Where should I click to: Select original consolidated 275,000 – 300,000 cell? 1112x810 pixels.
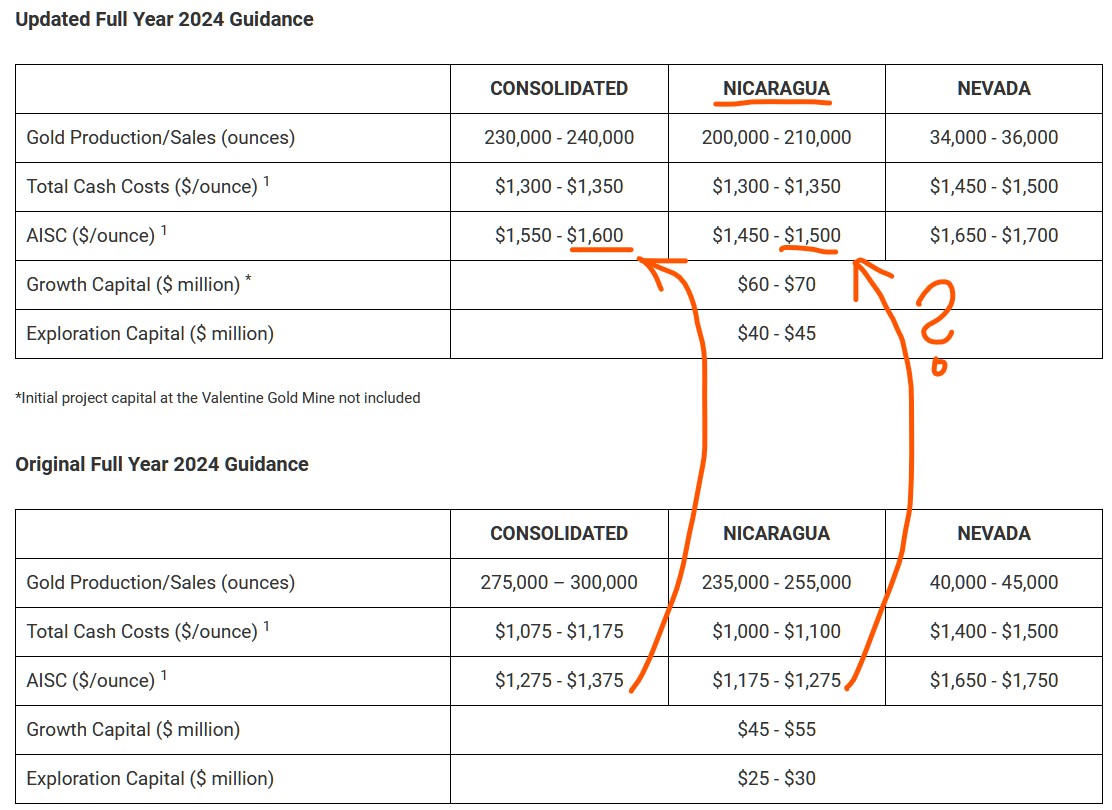click(x=559, y=582)
